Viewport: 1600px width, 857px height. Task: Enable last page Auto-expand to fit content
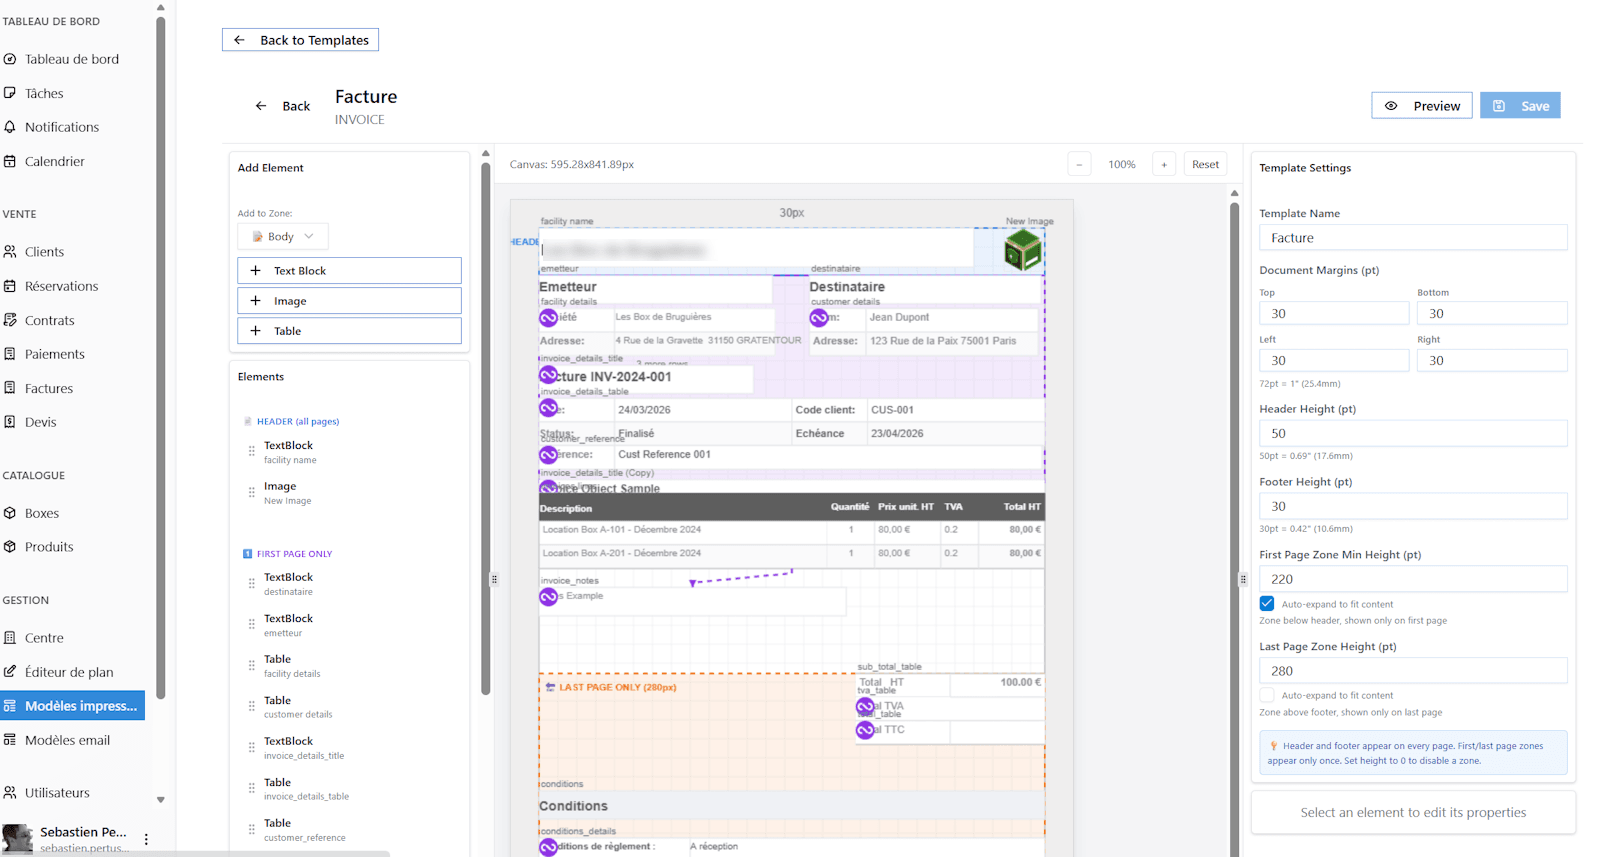point(1267,695)
